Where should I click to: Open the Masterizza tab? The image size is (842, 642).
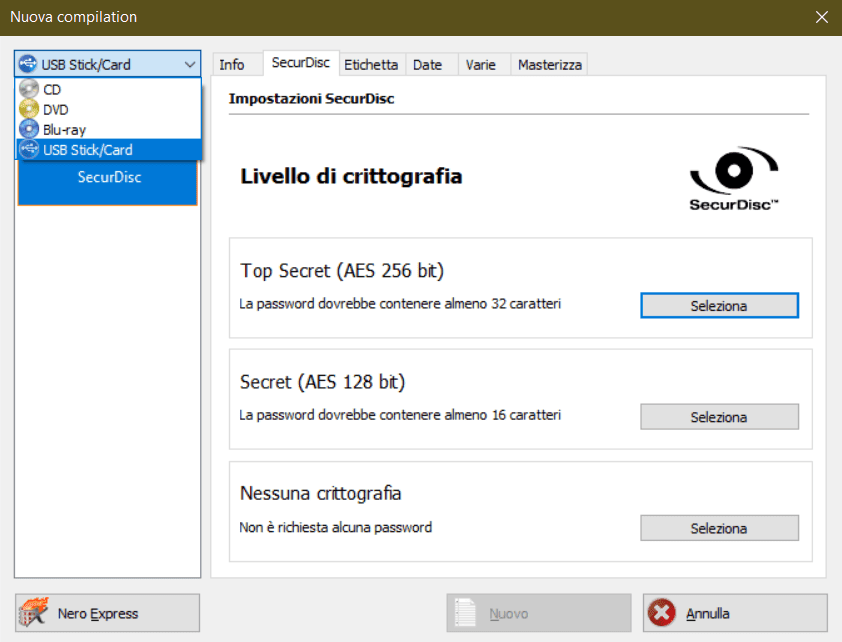[549, 65]
